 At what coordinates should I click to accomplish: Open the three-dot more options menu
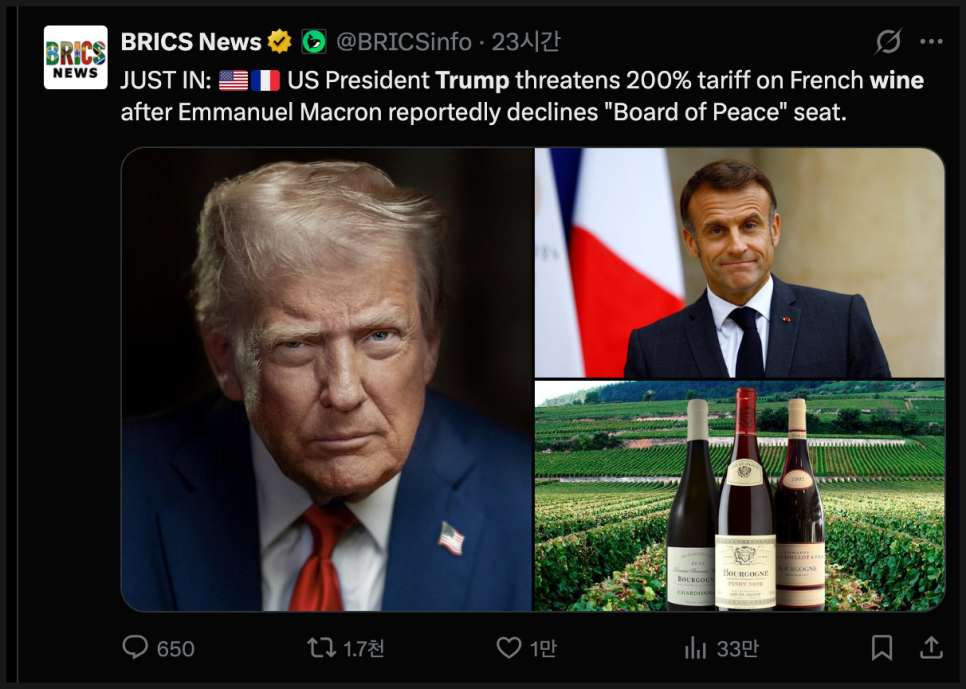tap(931, 42)
